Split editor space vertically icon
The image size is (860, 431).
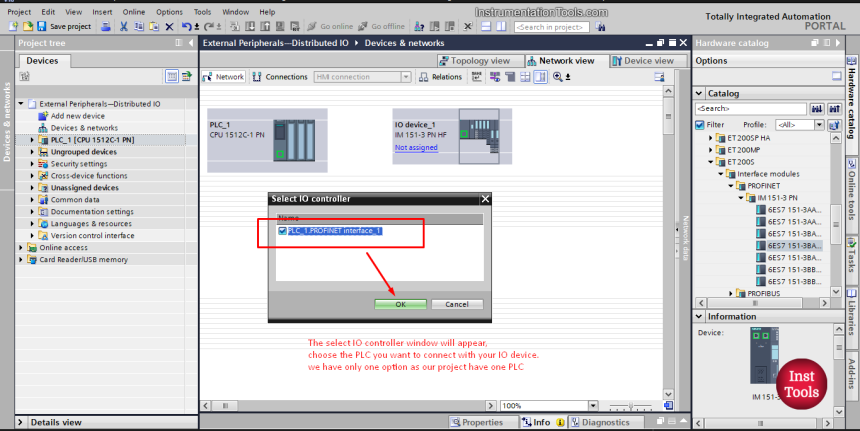pyautogui.click(x=501, y=26)
